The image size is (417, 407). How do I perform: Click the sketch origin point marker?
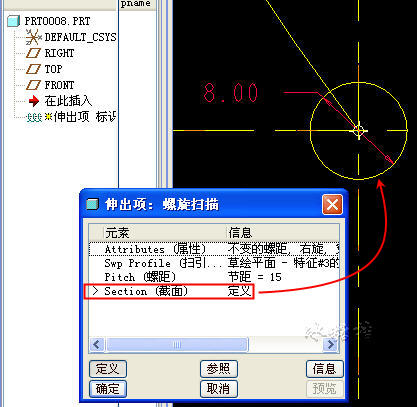pos(359,130)
